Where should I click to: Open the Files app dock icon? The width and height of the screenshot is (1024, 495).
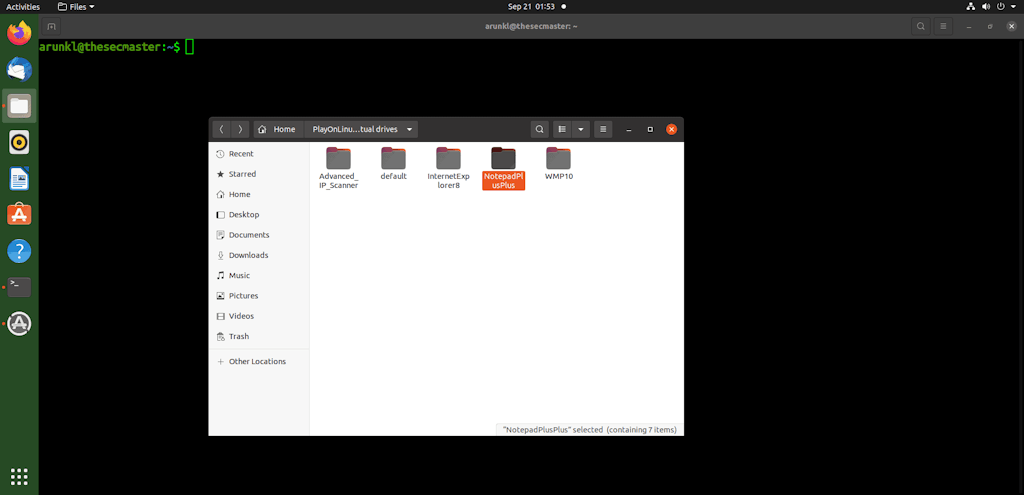point(20,106)
